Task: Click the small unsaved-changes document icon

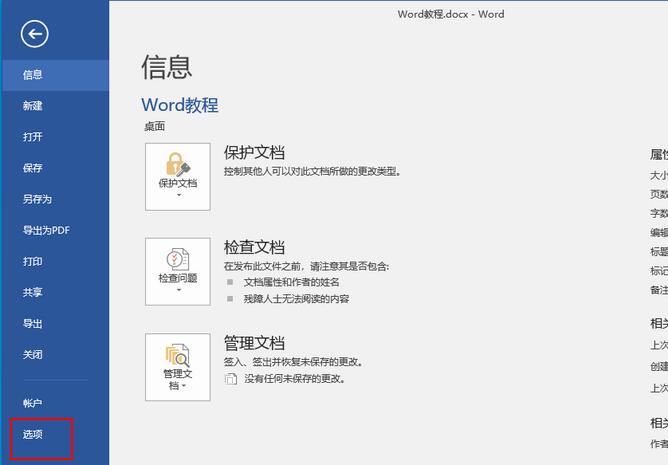Action: coord(231,378)
